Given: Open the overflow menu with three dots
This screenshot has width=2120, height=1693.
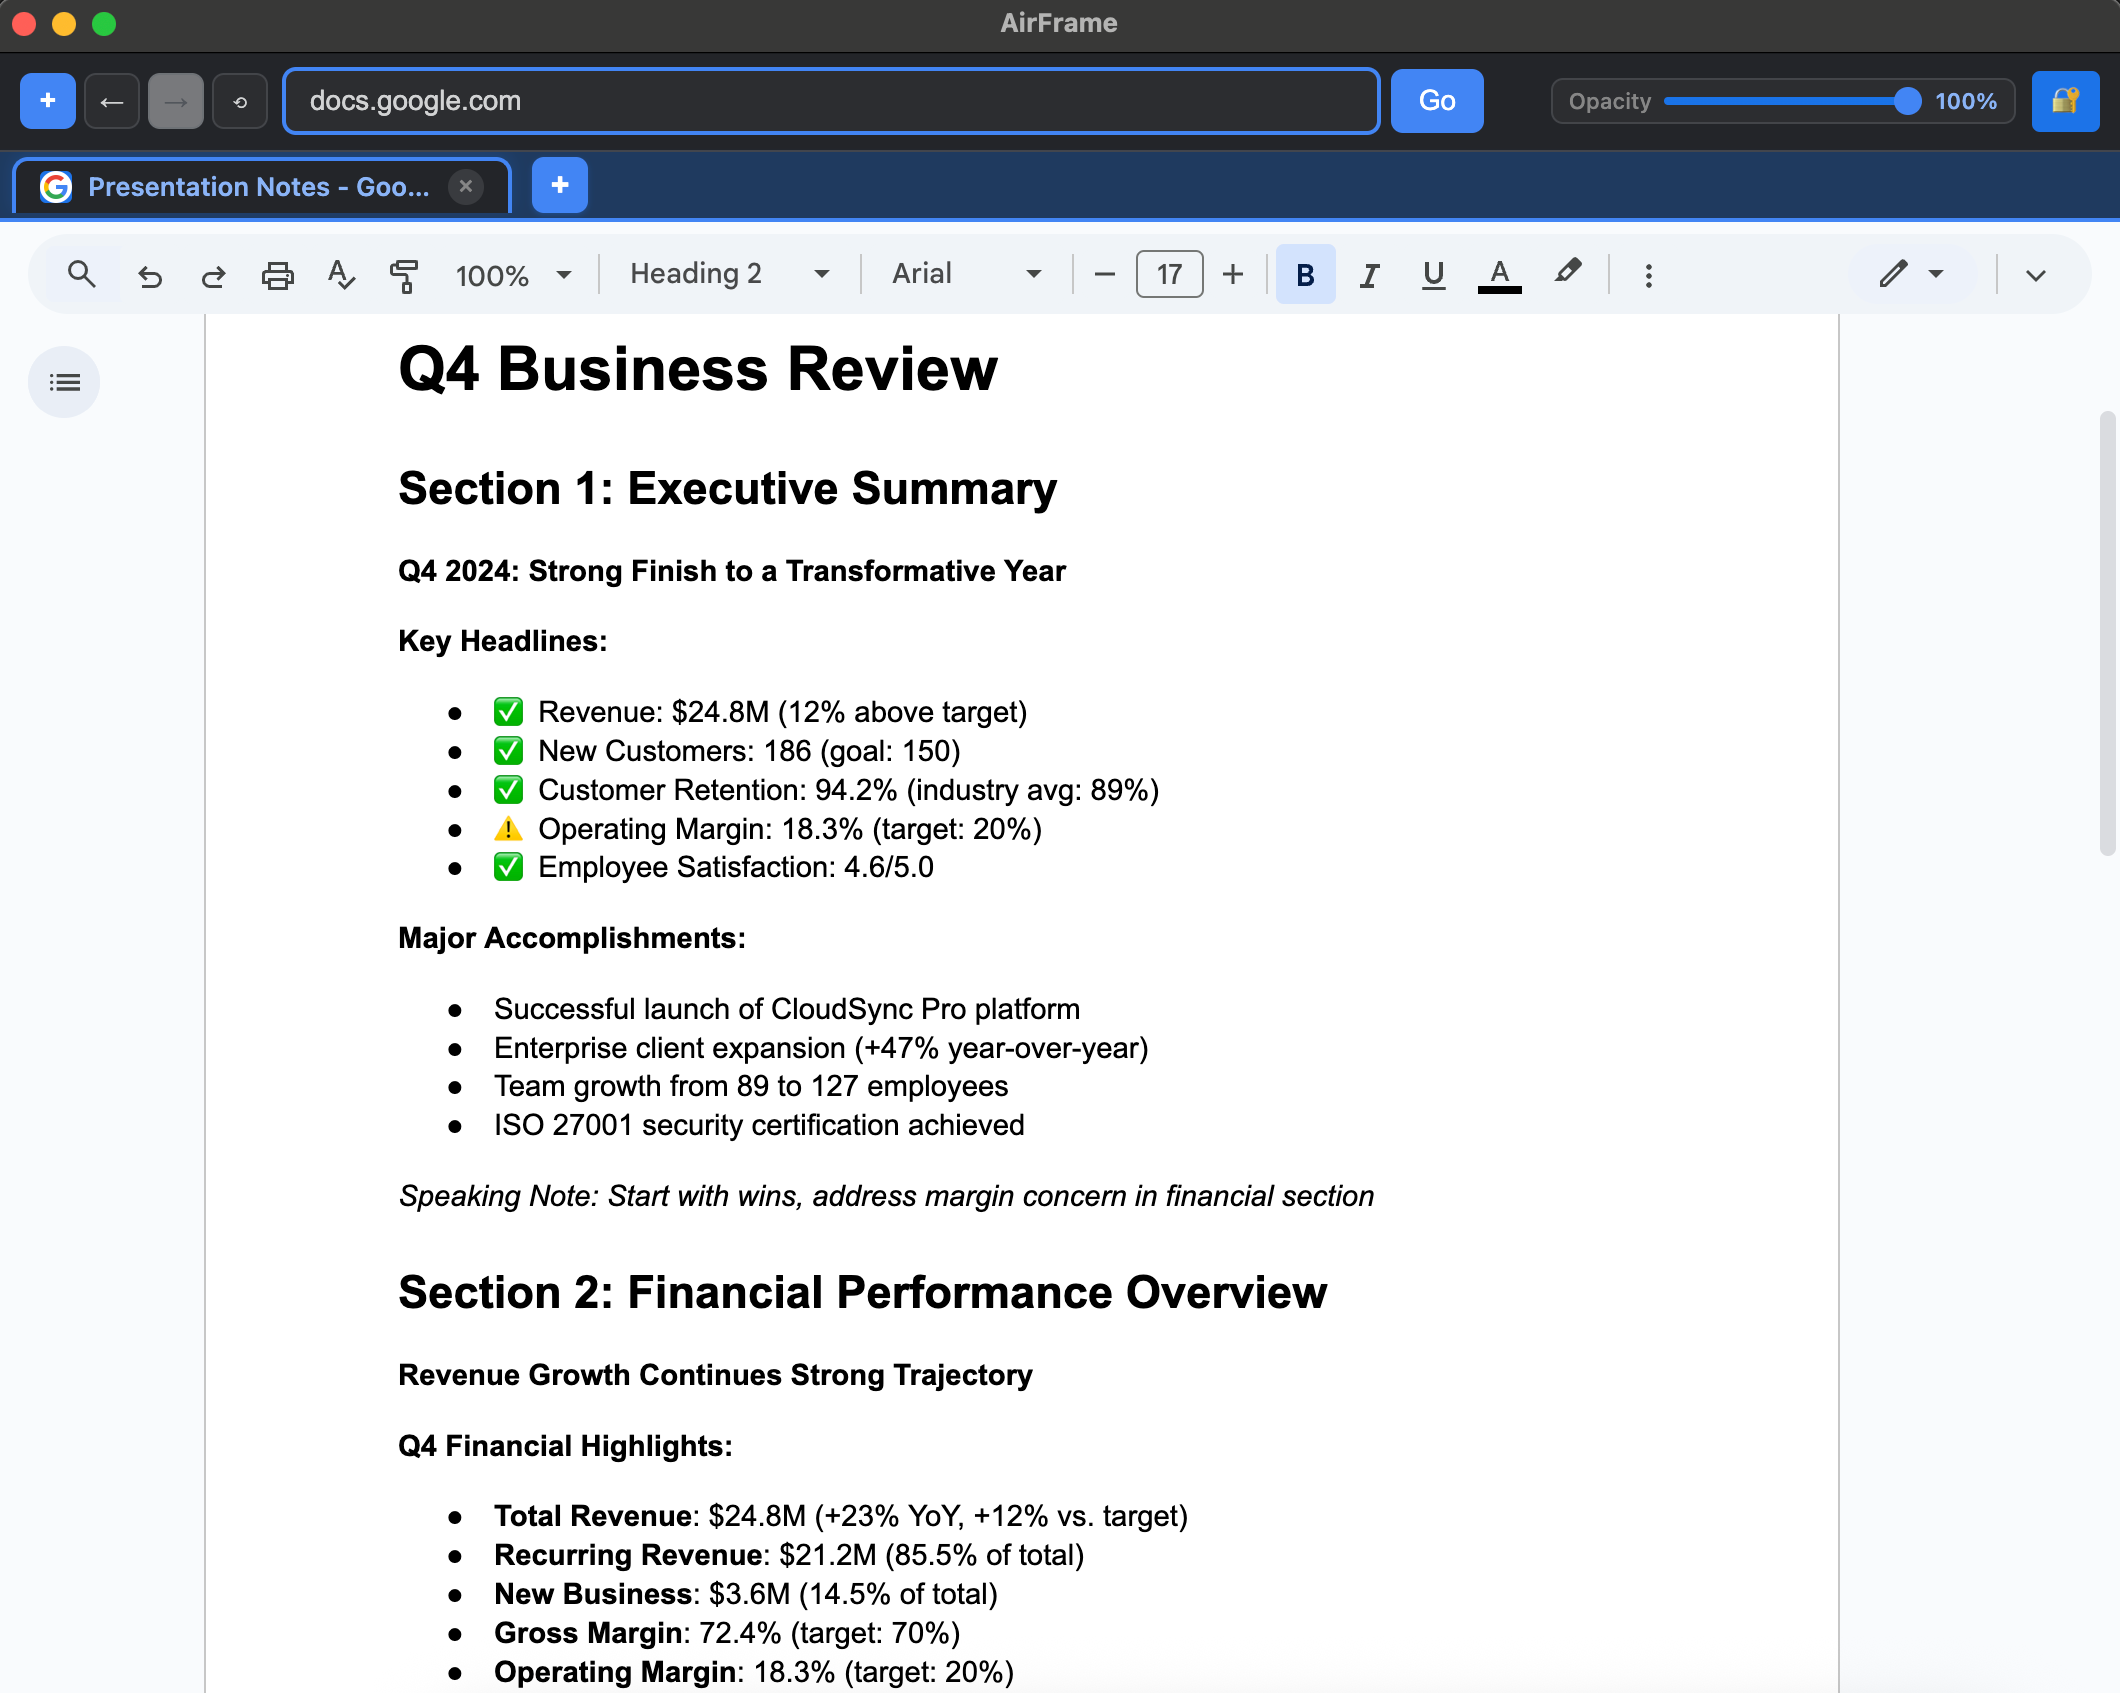Looking at the screenshot, I should 1648,273.
